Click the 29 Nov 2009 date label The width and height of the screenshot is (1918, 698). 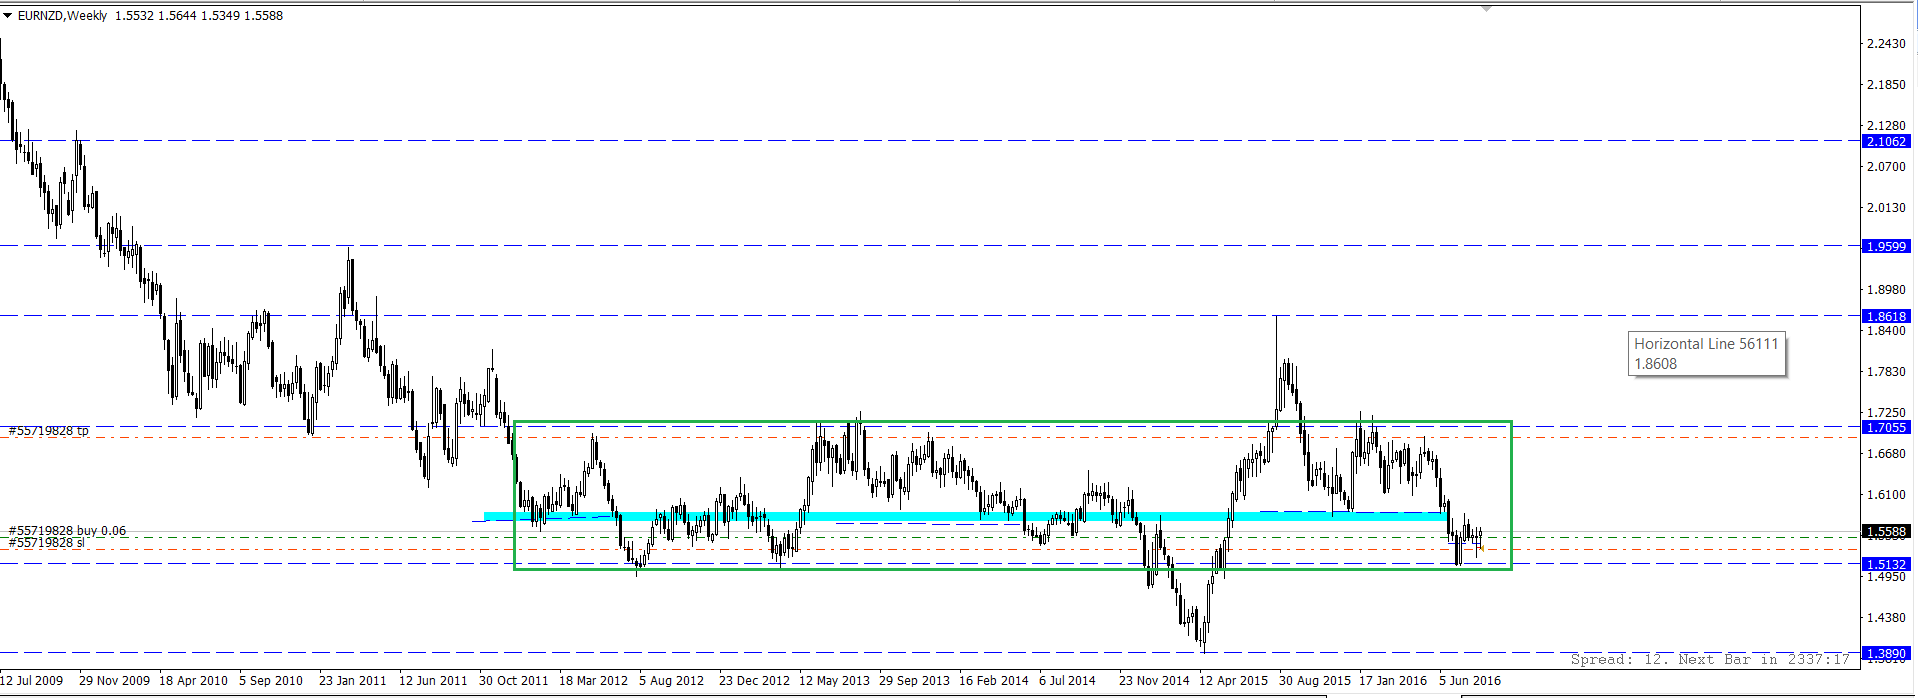[115, 681]
